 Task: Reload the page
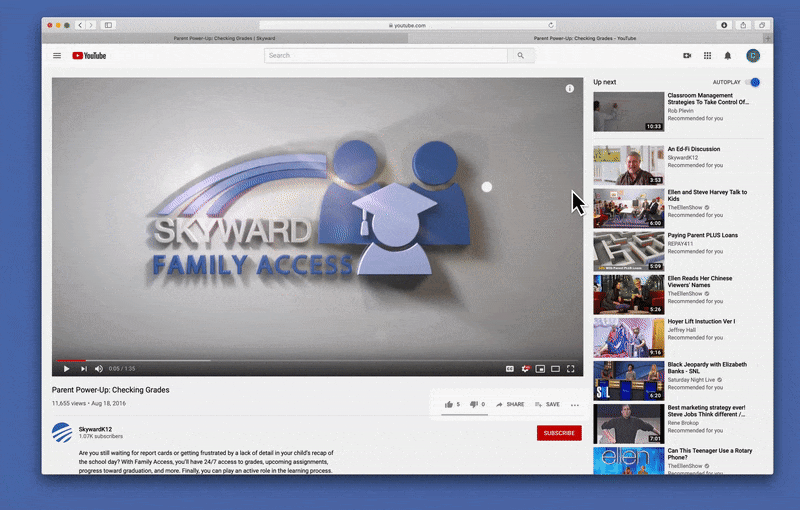pos(551,25)
